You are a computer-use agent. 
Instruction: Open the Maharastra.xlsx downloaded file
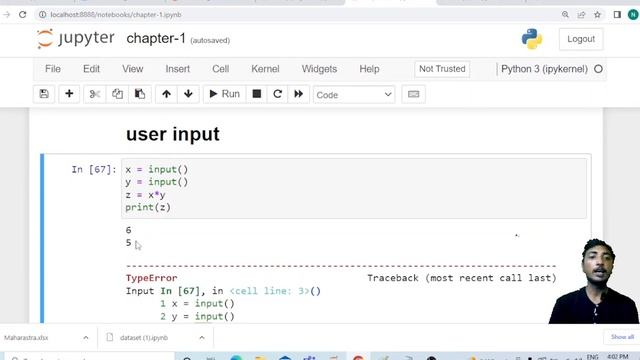pyautogui.click(x=26, y=338)
